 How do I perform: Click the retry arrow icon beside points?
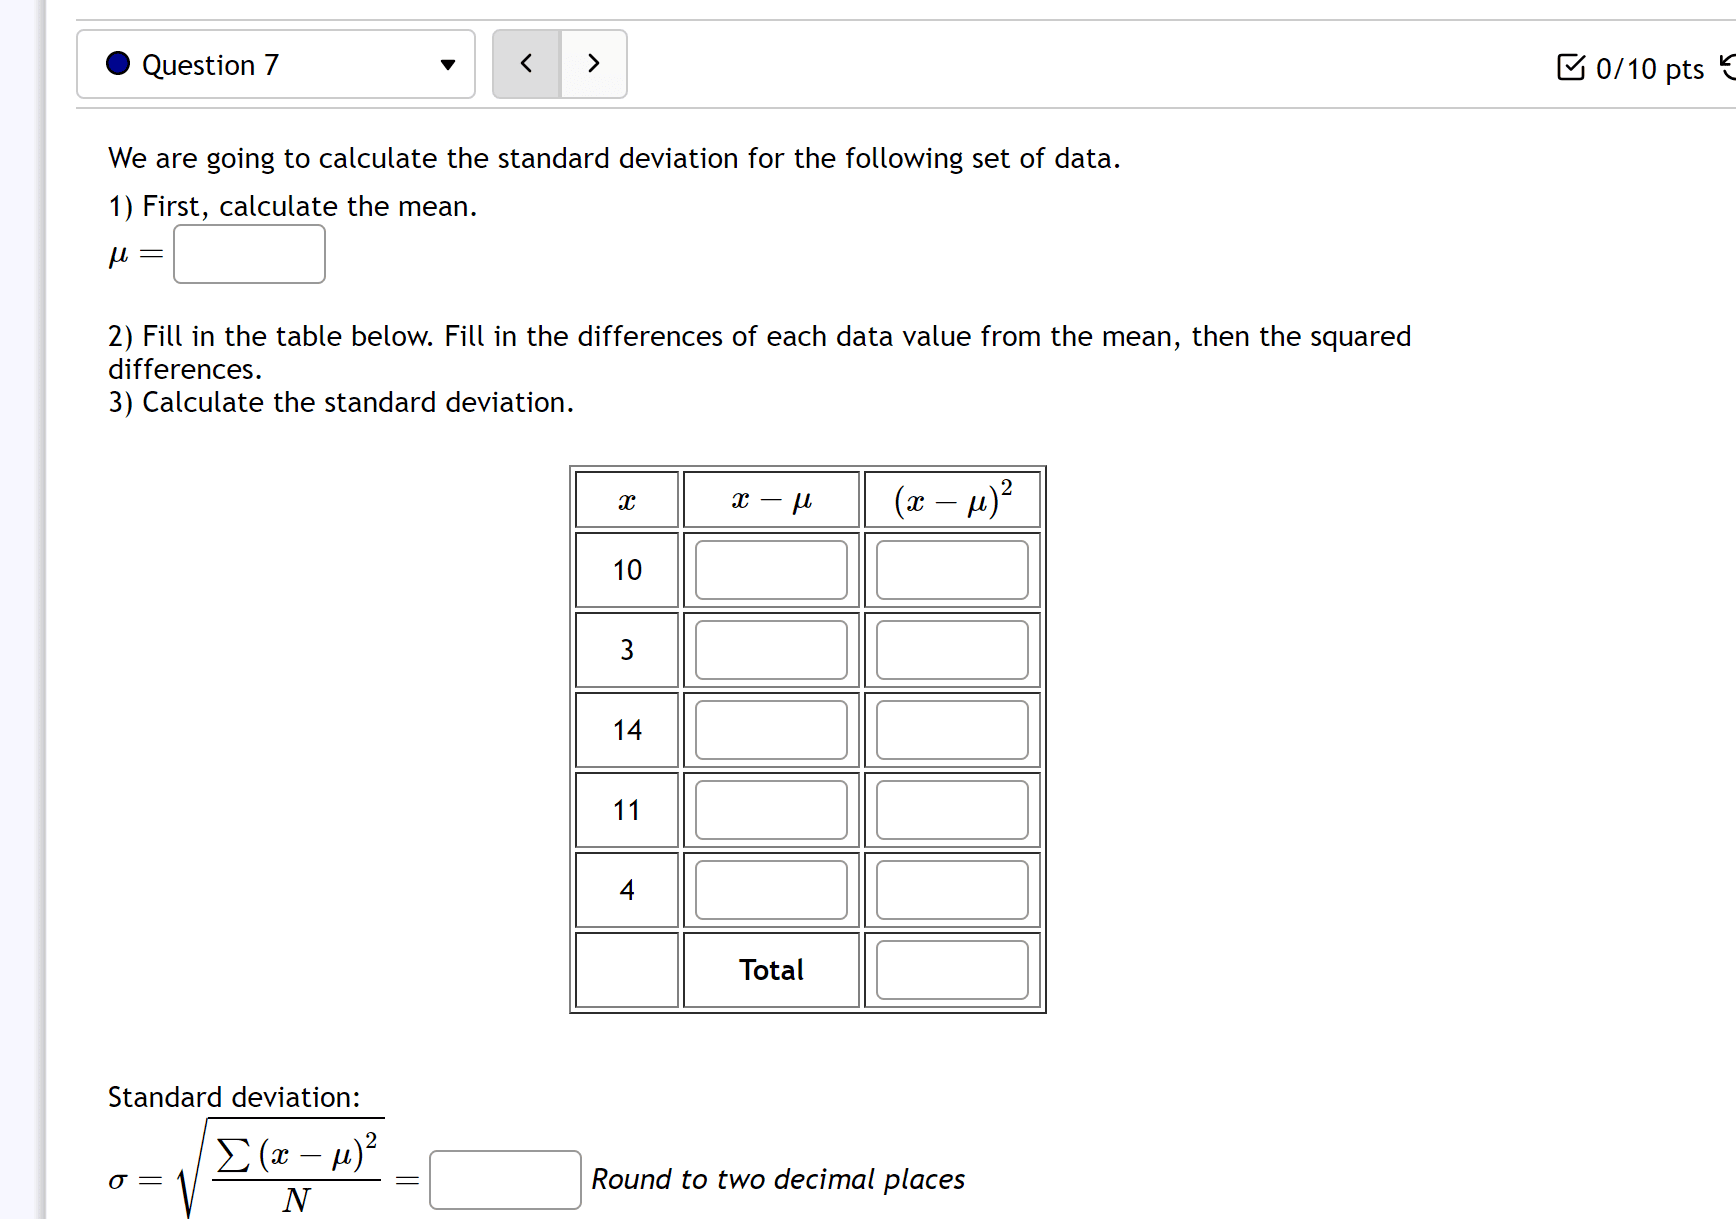click(1727, 67)
